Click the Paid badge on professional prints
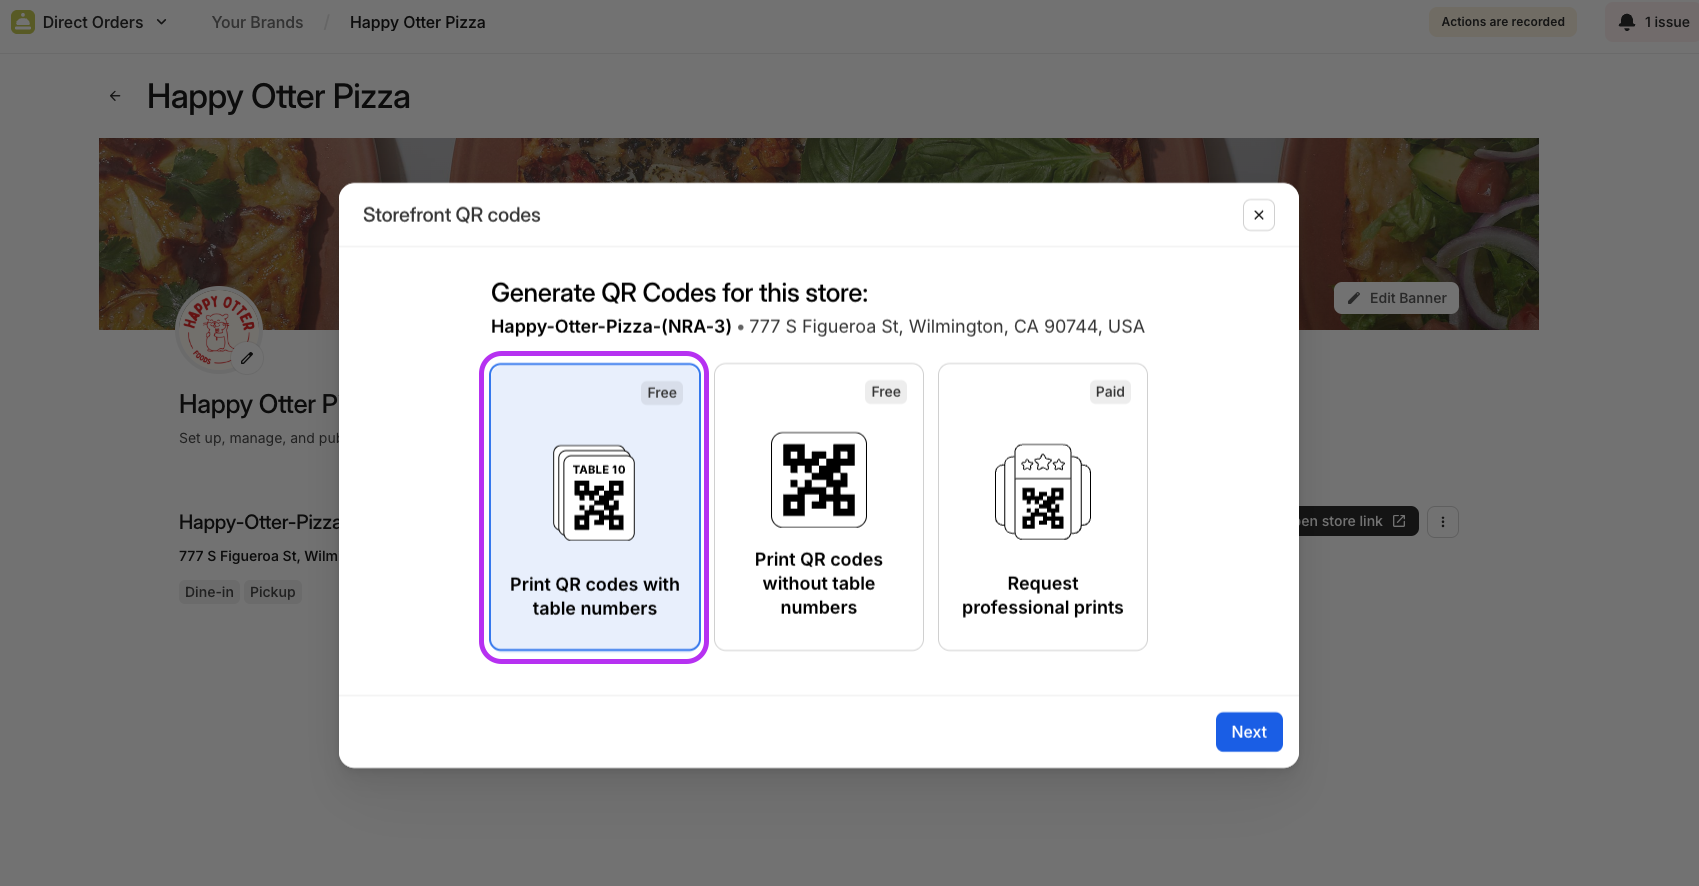 coord(1109,392)
